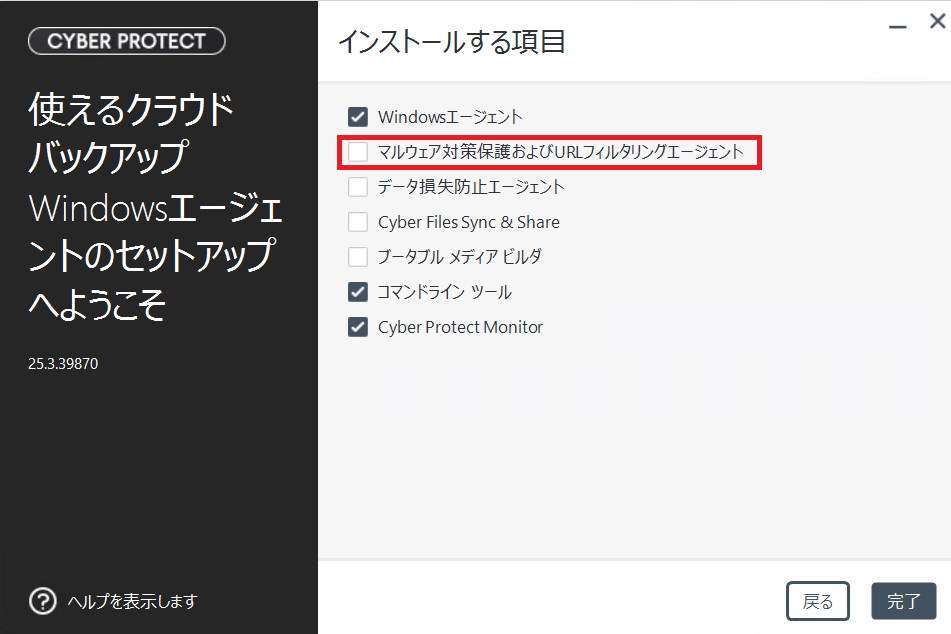Uncheck the Windowsエージェント checkbox
The width and height of the screenshot is (951, 634).
click(x=358, y=116)
